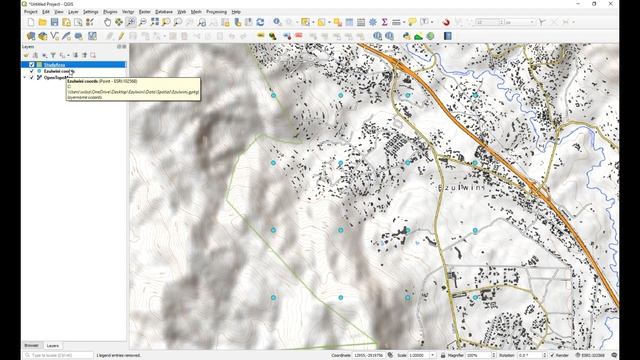Toggle visibility of StudyArea layer
The width and height of the screenshot is (640, 360).
pyautogui.click(x=31, y=64)
